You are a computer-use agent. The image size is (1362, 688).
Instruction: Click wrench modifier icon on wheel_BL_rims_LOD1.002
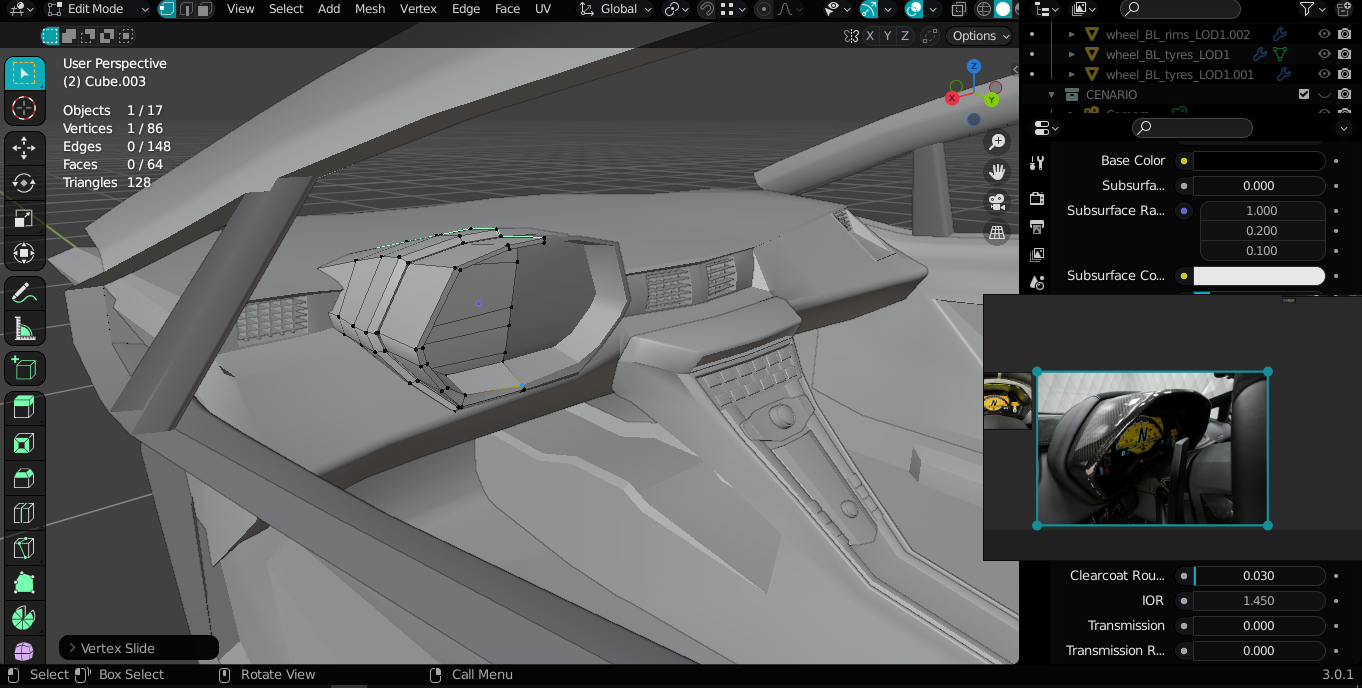(x=1278, y=34)
